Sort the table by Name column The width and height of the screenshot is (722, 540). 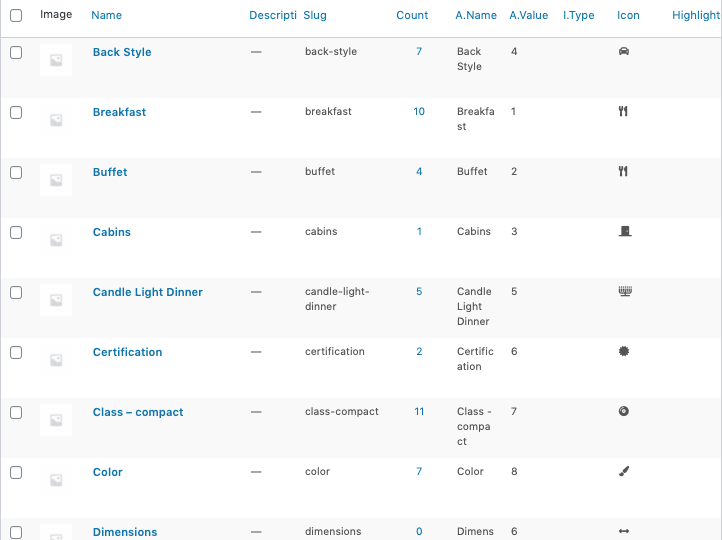[x=106, y=15]
